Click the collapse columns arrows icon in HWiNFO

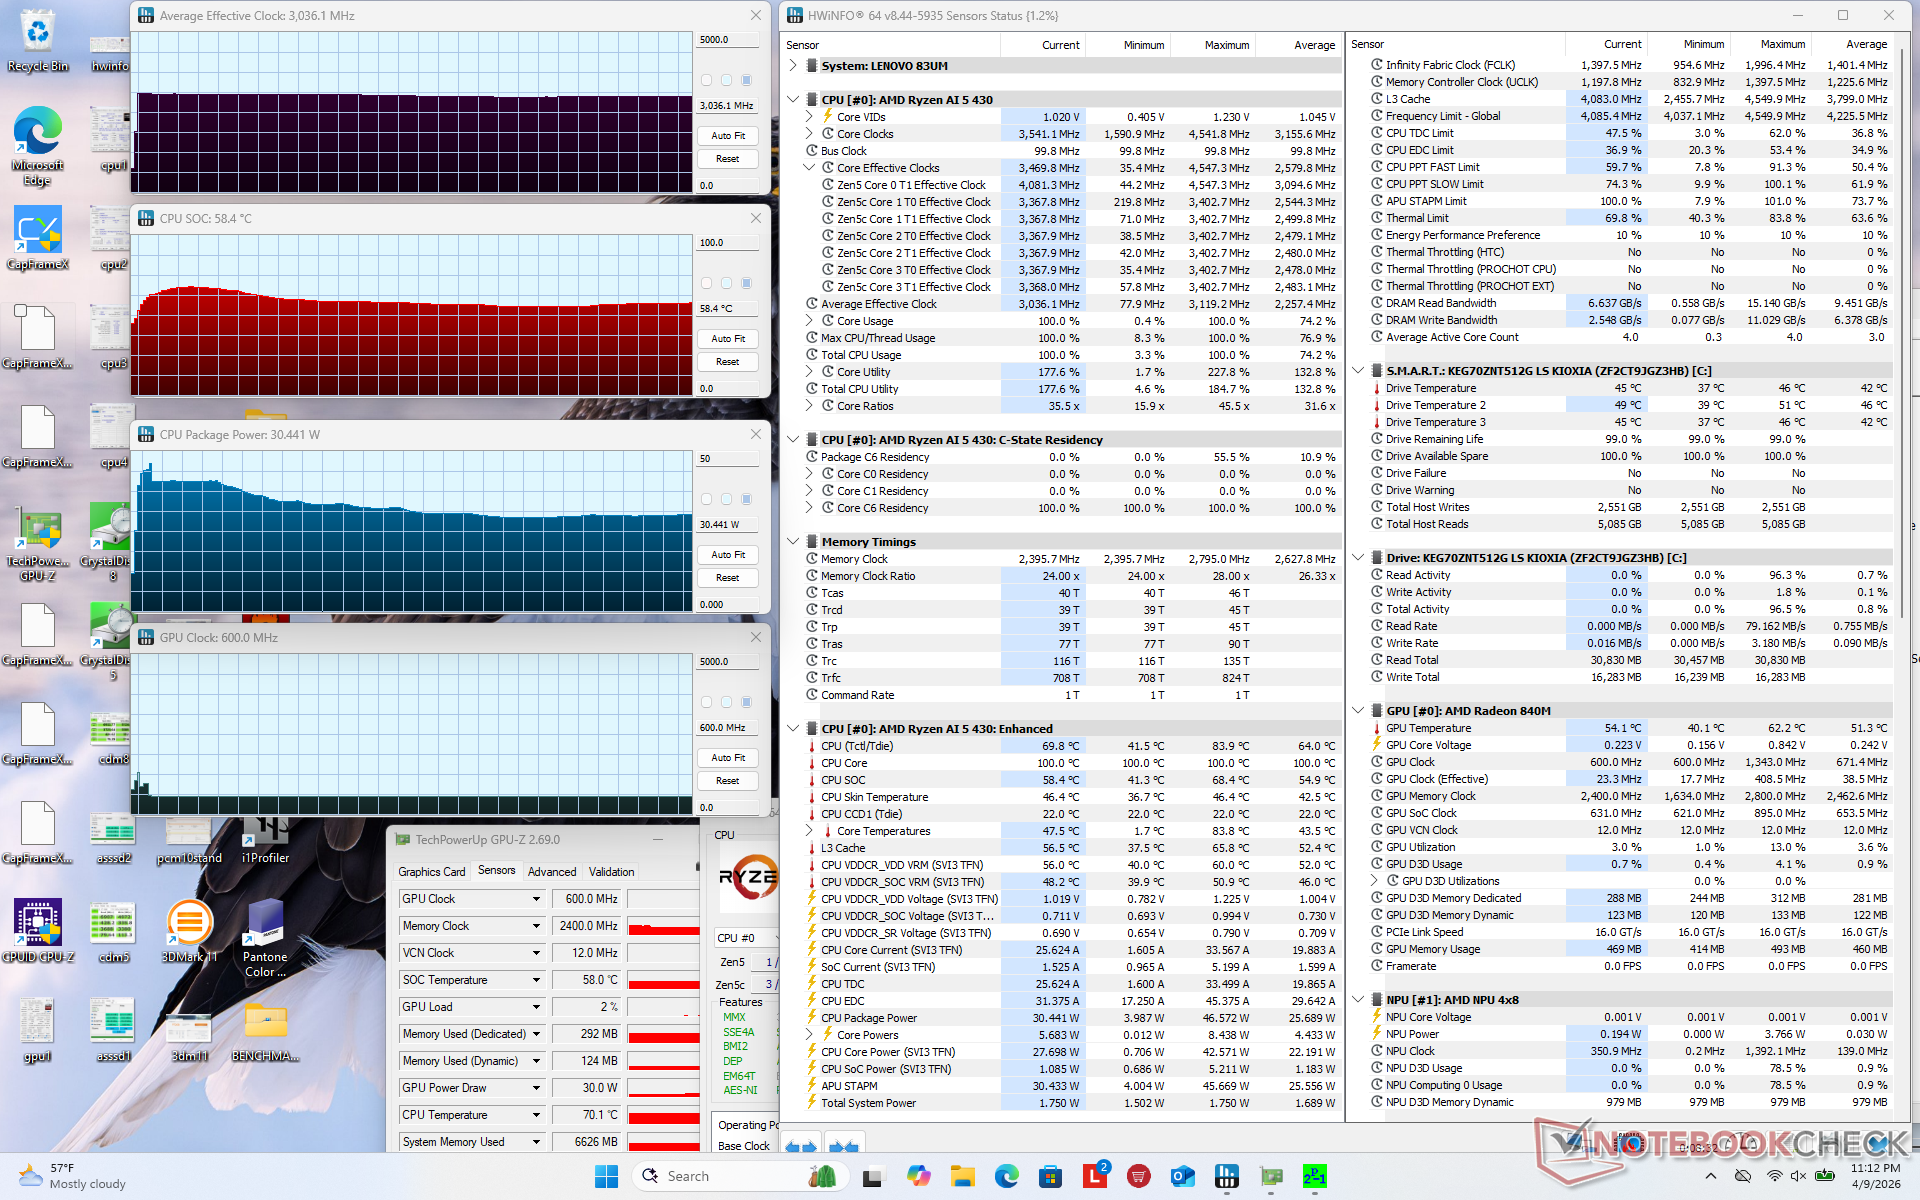click(x=843, y=1146)
